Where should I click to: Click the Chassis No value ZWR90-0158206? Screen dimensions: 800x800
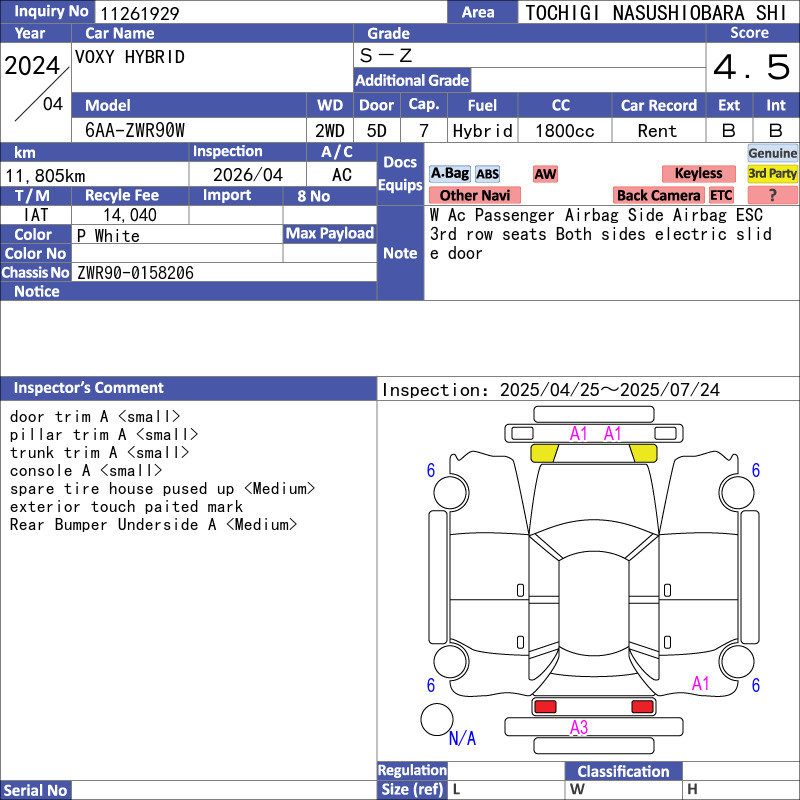135,273
